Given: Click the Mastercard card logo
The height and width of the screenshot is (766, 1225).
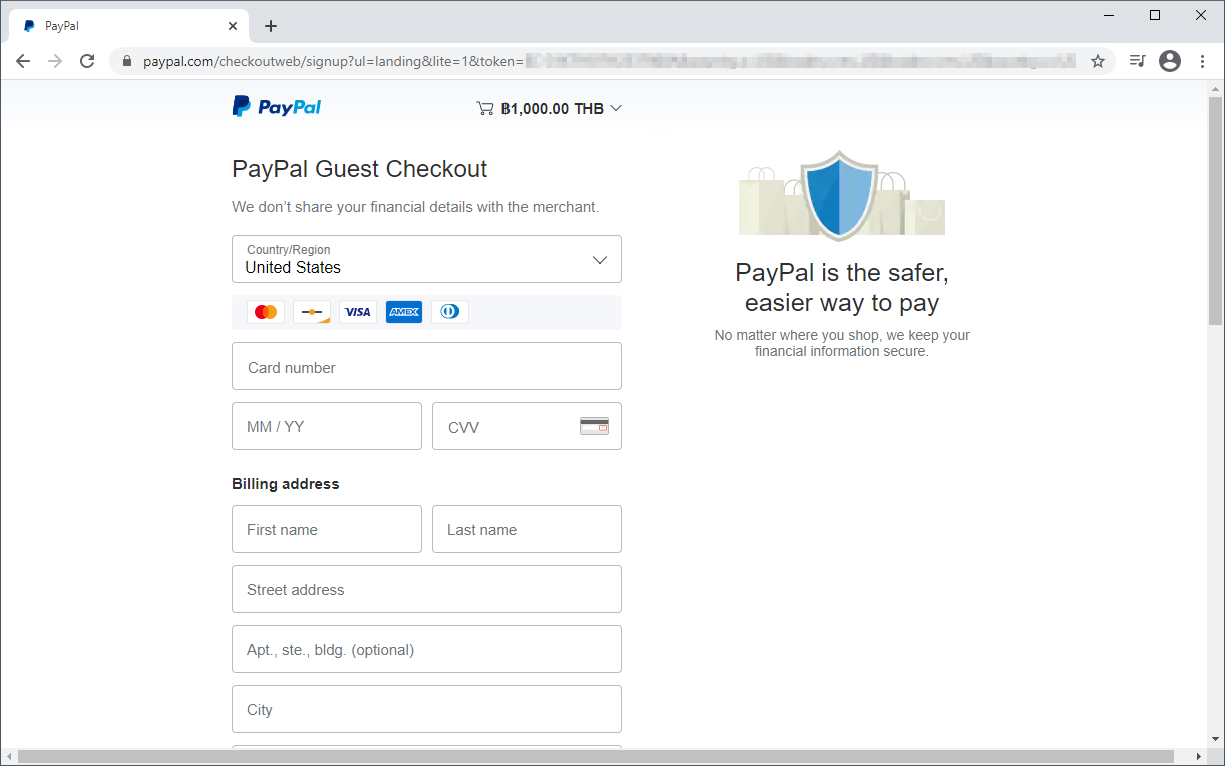Looking at the screenshot, I should (266, 312).
